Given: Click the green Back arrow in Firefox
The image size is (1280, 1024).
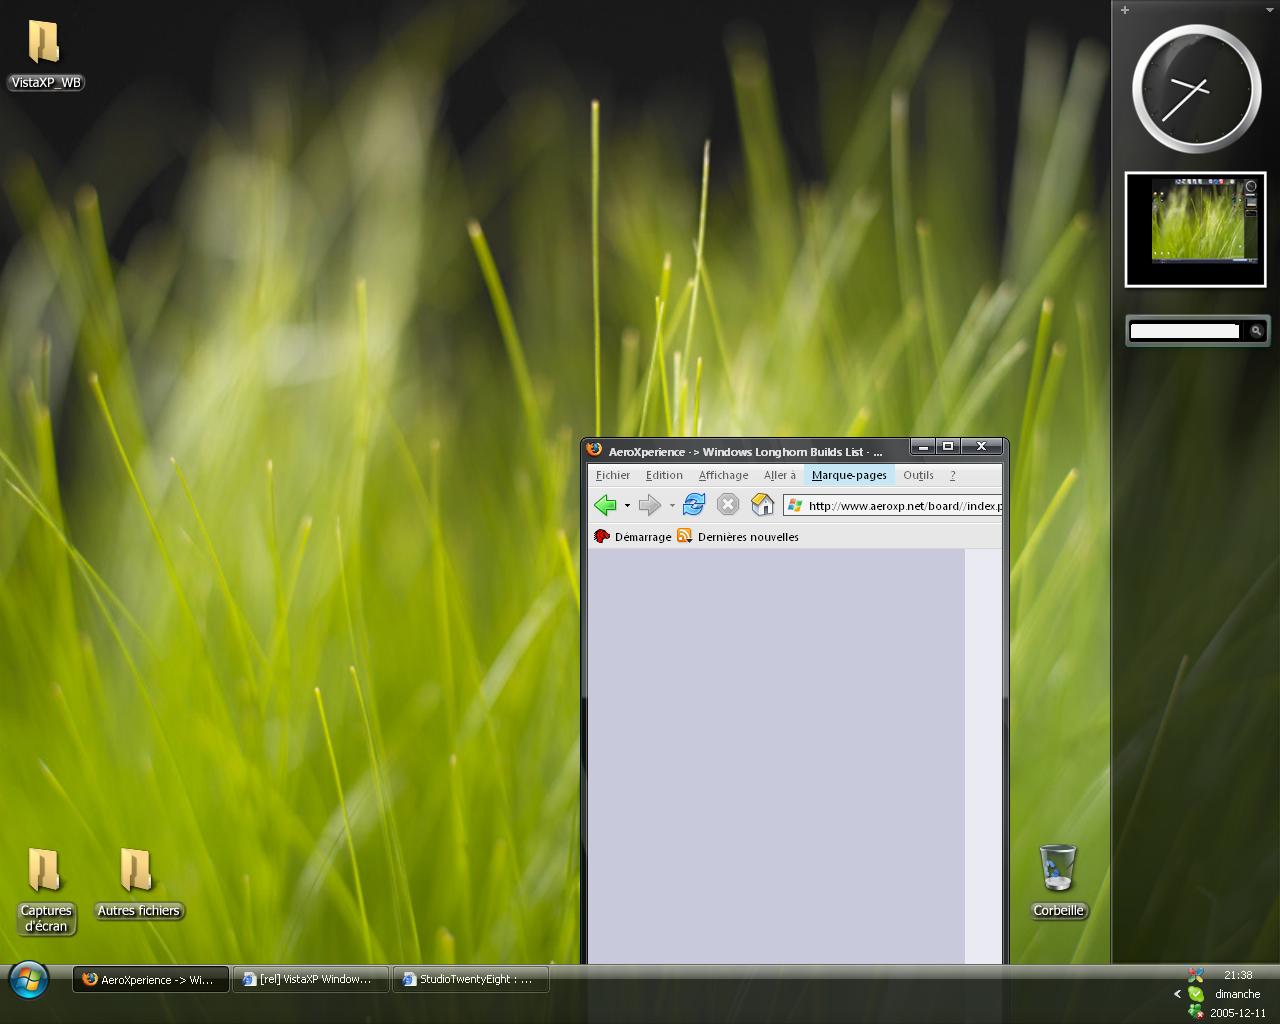Looking at the screenshot, I should 604,505.
